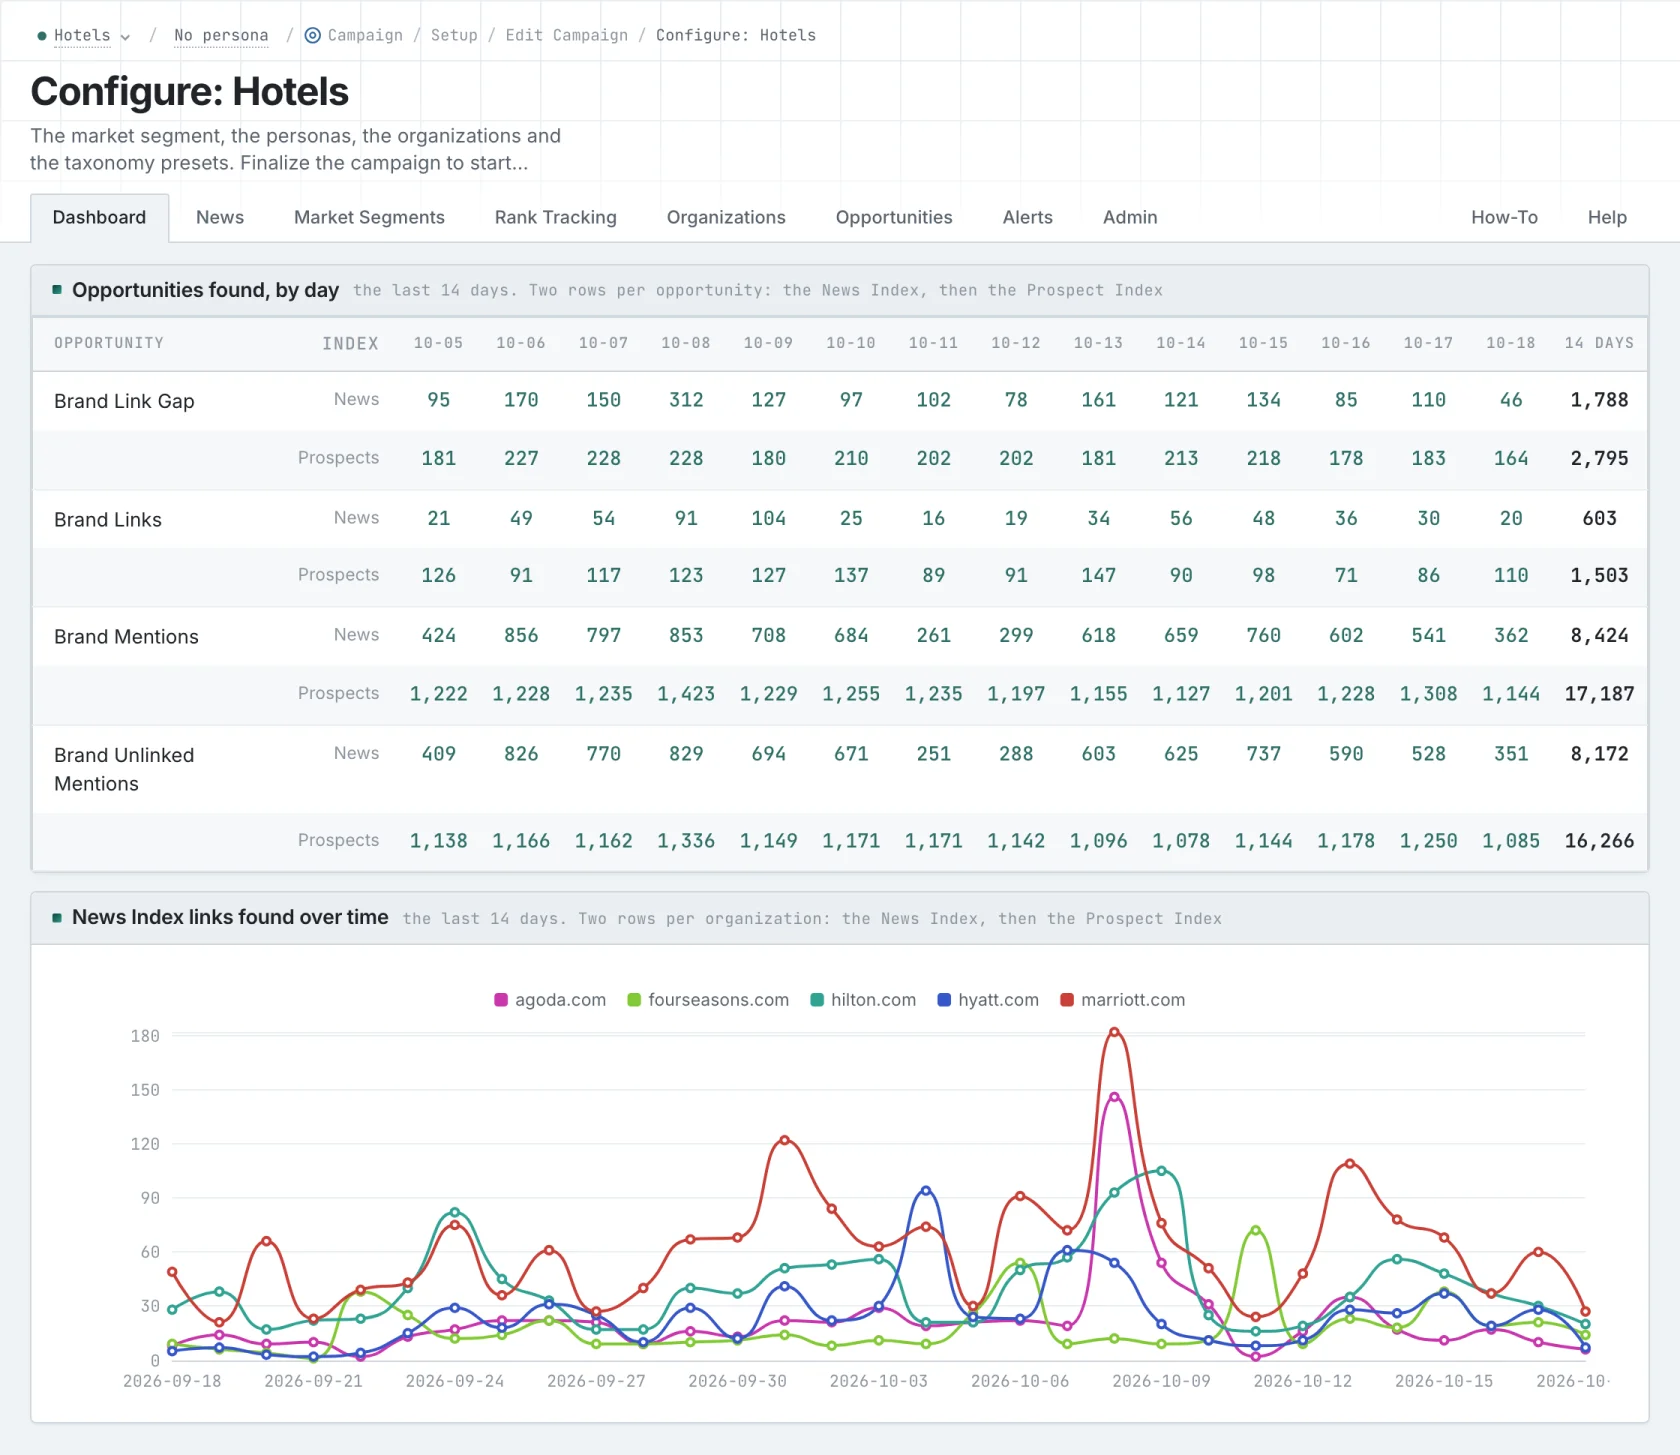Click Brand Links News value 104
Viewport: 1680px width, 1455px height.
769,519
